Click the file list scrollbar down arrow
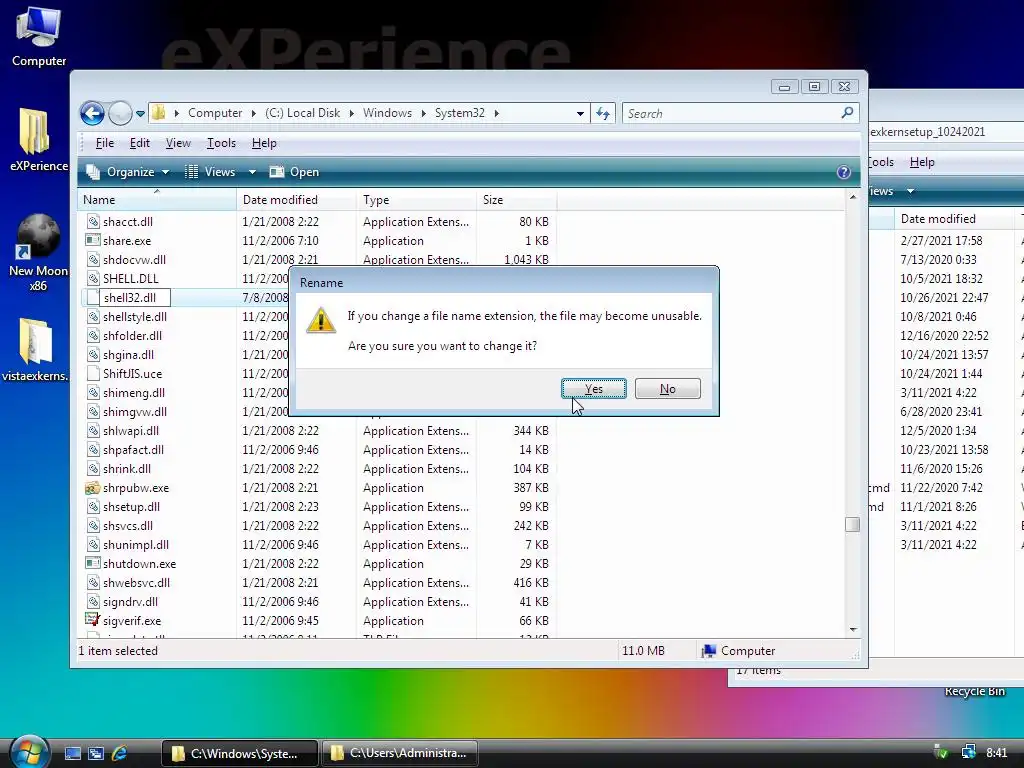Screen dimensions: 1024x768 pyautogui.click(x=853, y=630)
